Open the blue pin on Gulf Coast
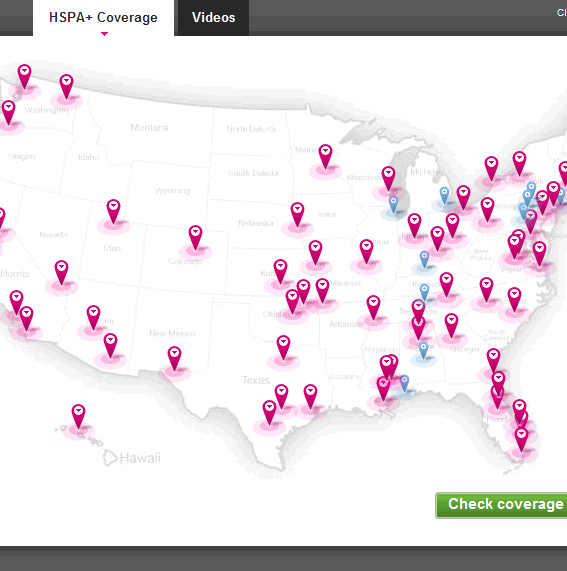The height and width of the screenshot is (571, 567). click(404, 383)
